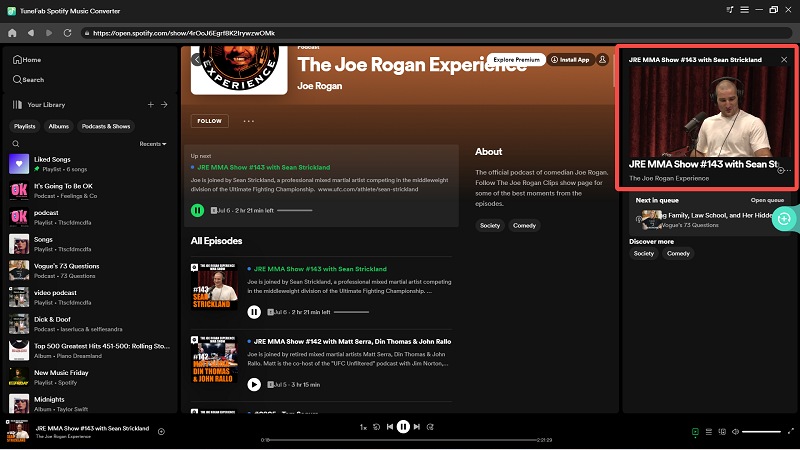
Task: Click the plus icon beside Your Library
Action: click(x=151, y=104)
